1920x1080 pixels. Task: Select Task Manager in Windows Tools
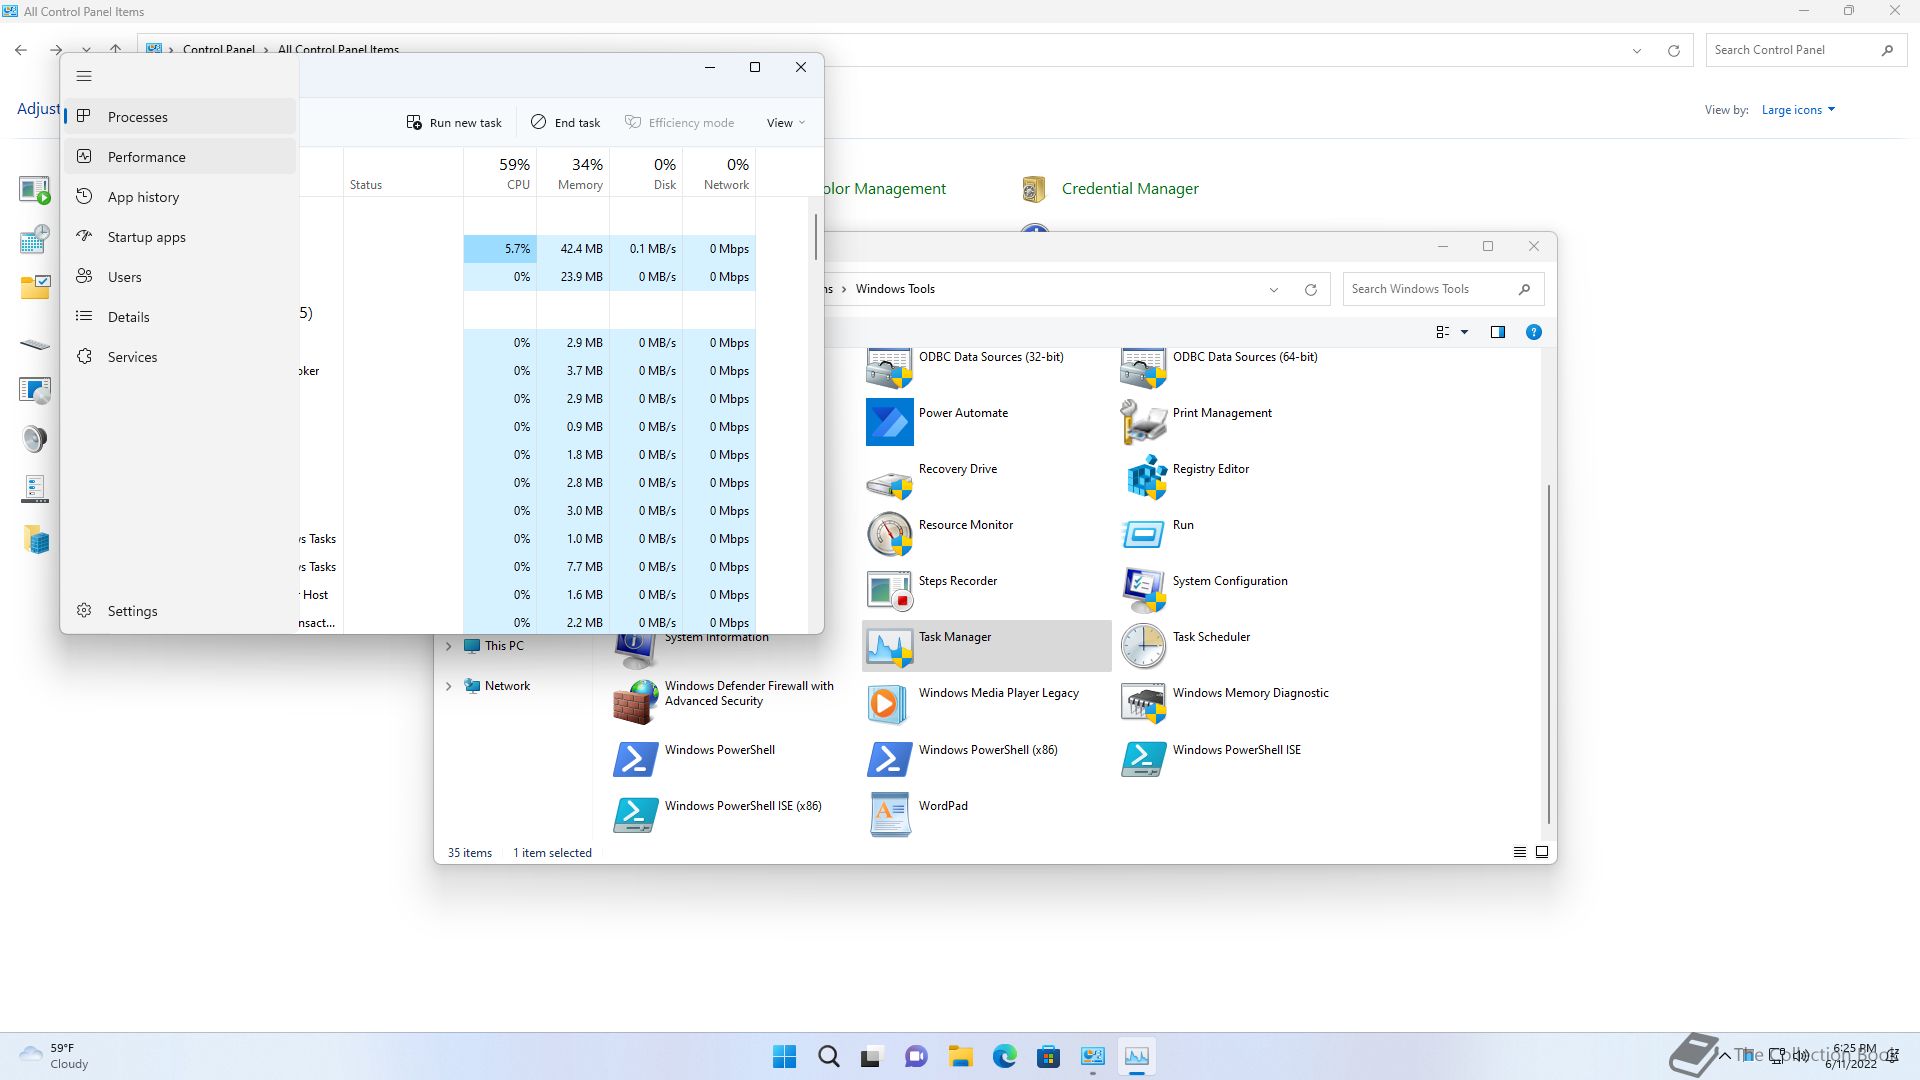pos(986,646)
